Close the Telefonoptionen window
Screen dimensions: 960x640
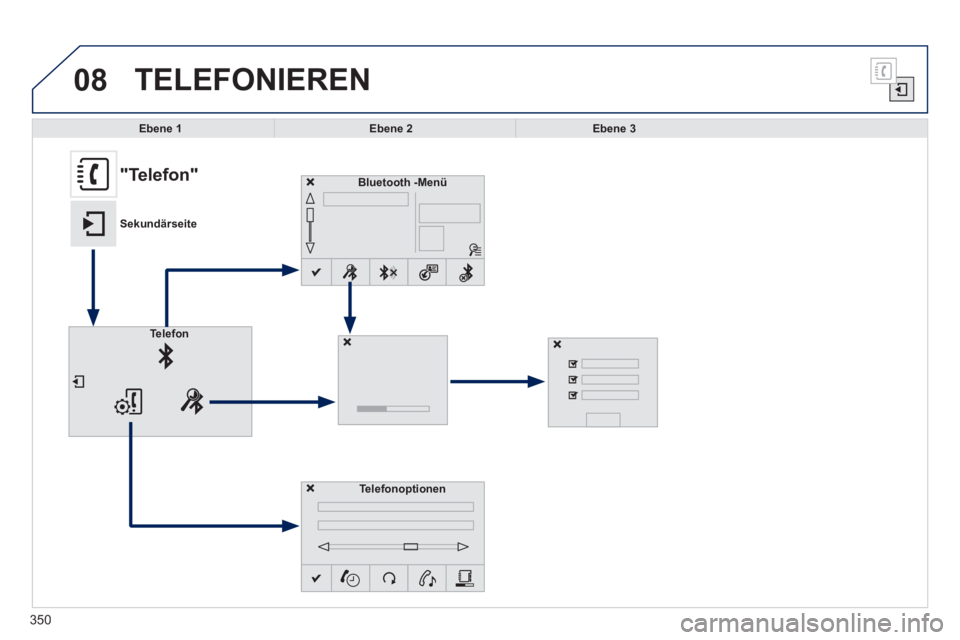click(x=310, y=488)
